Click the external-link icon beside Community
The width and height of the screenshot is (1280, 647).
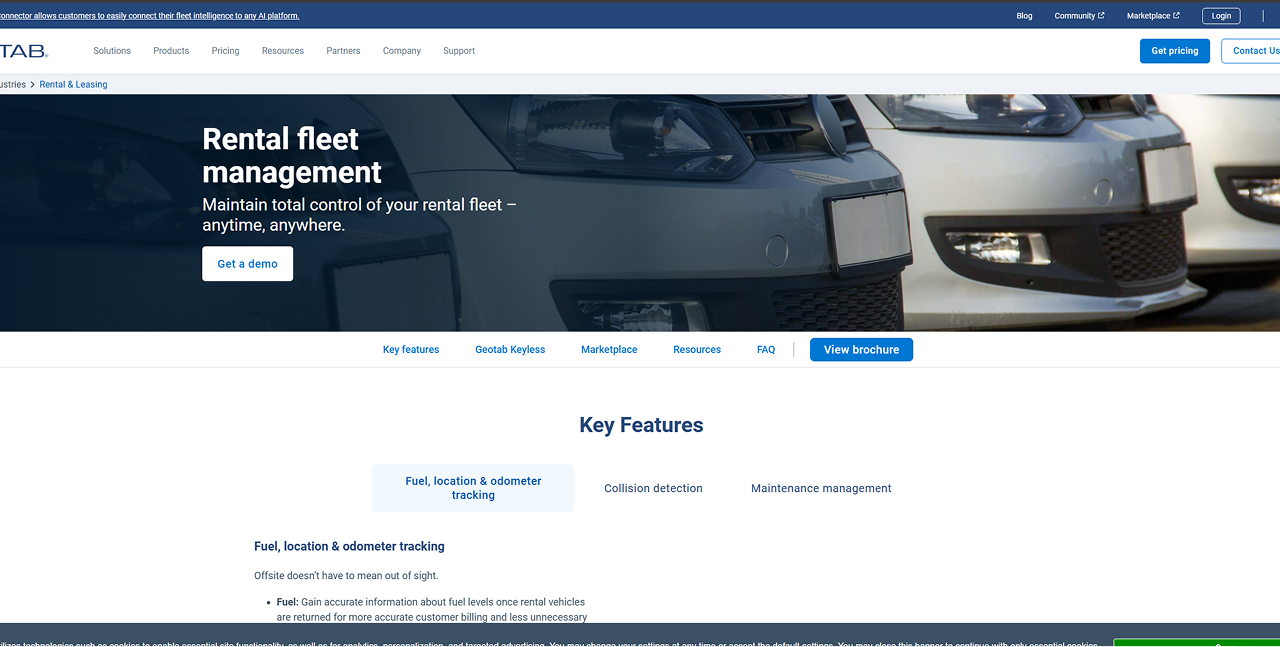point(1101,16)
